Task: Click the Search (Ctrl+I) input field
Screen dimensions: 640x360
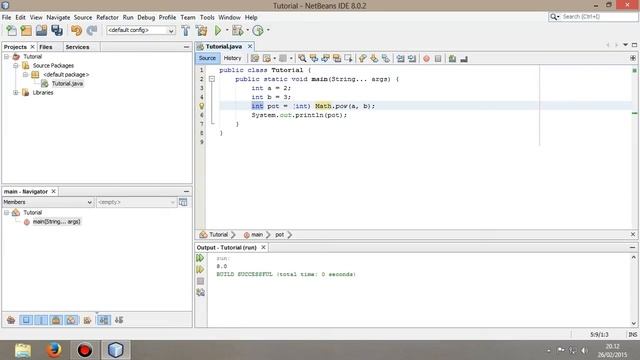Action: pos(599,17)
